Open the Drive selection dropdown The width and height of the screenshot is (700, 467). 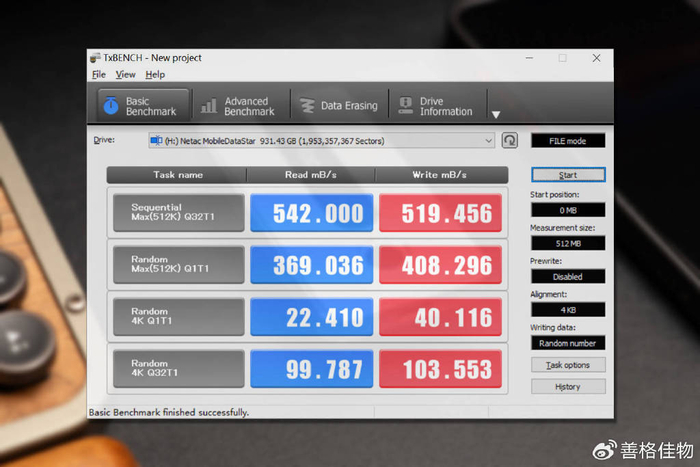(321, 141)
